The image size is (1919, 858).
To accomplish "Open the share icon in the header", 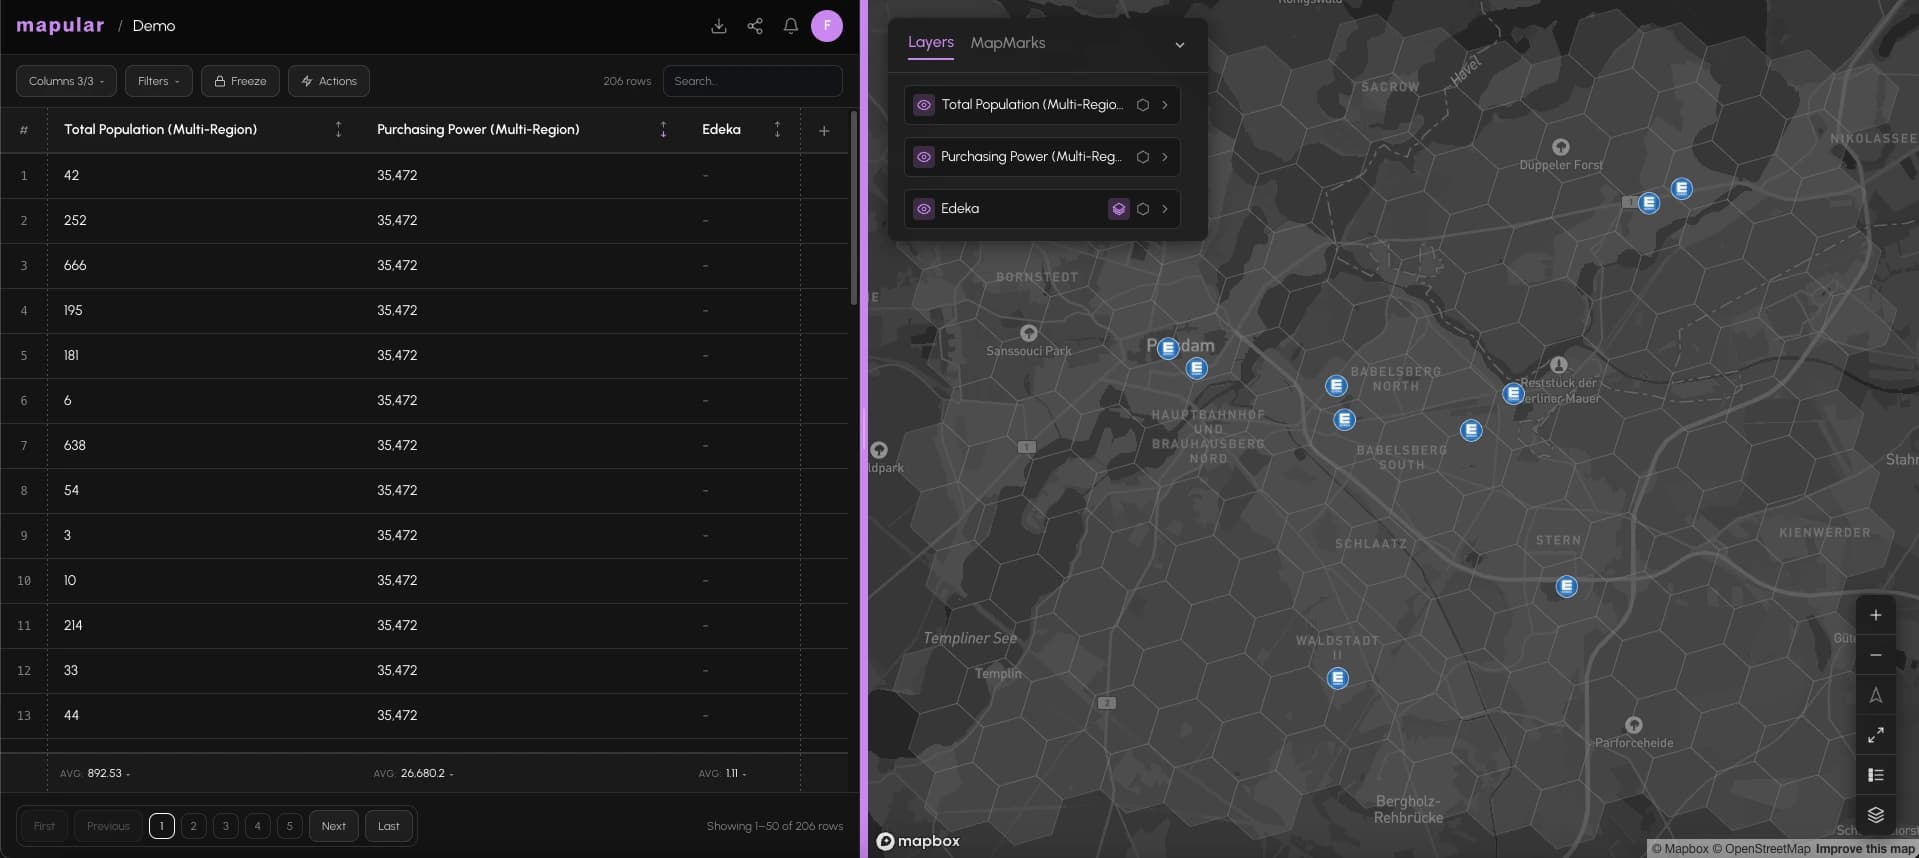I will click(x=755, y=26).
